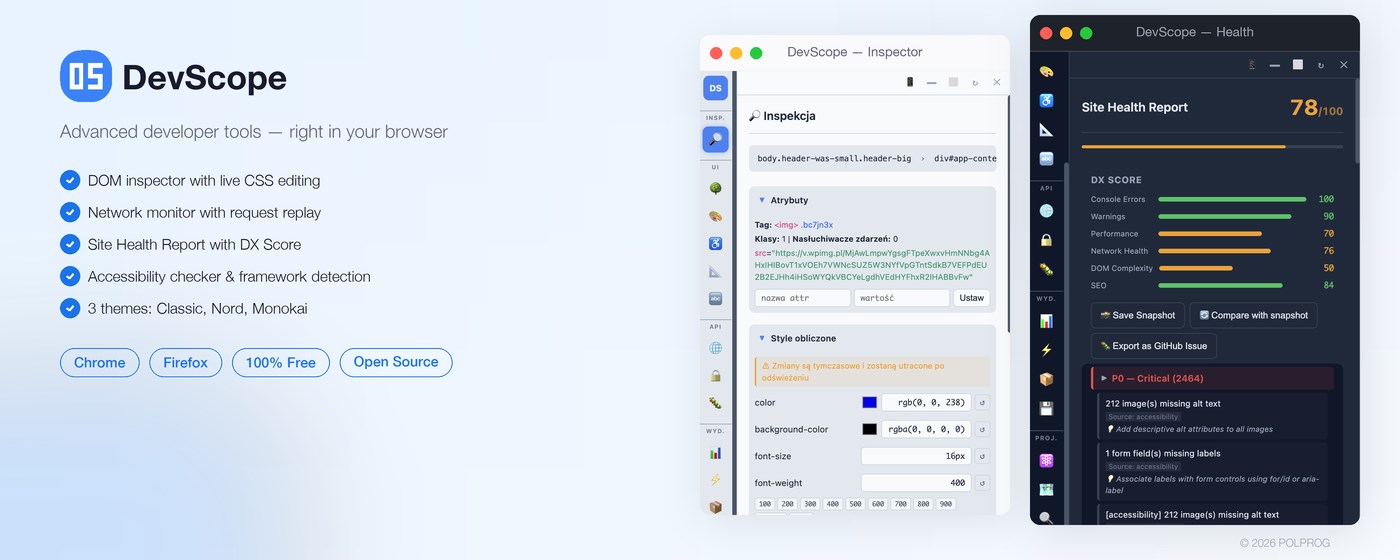Click the 'wartość' input field
The image size is (1400, 560).
902,298
